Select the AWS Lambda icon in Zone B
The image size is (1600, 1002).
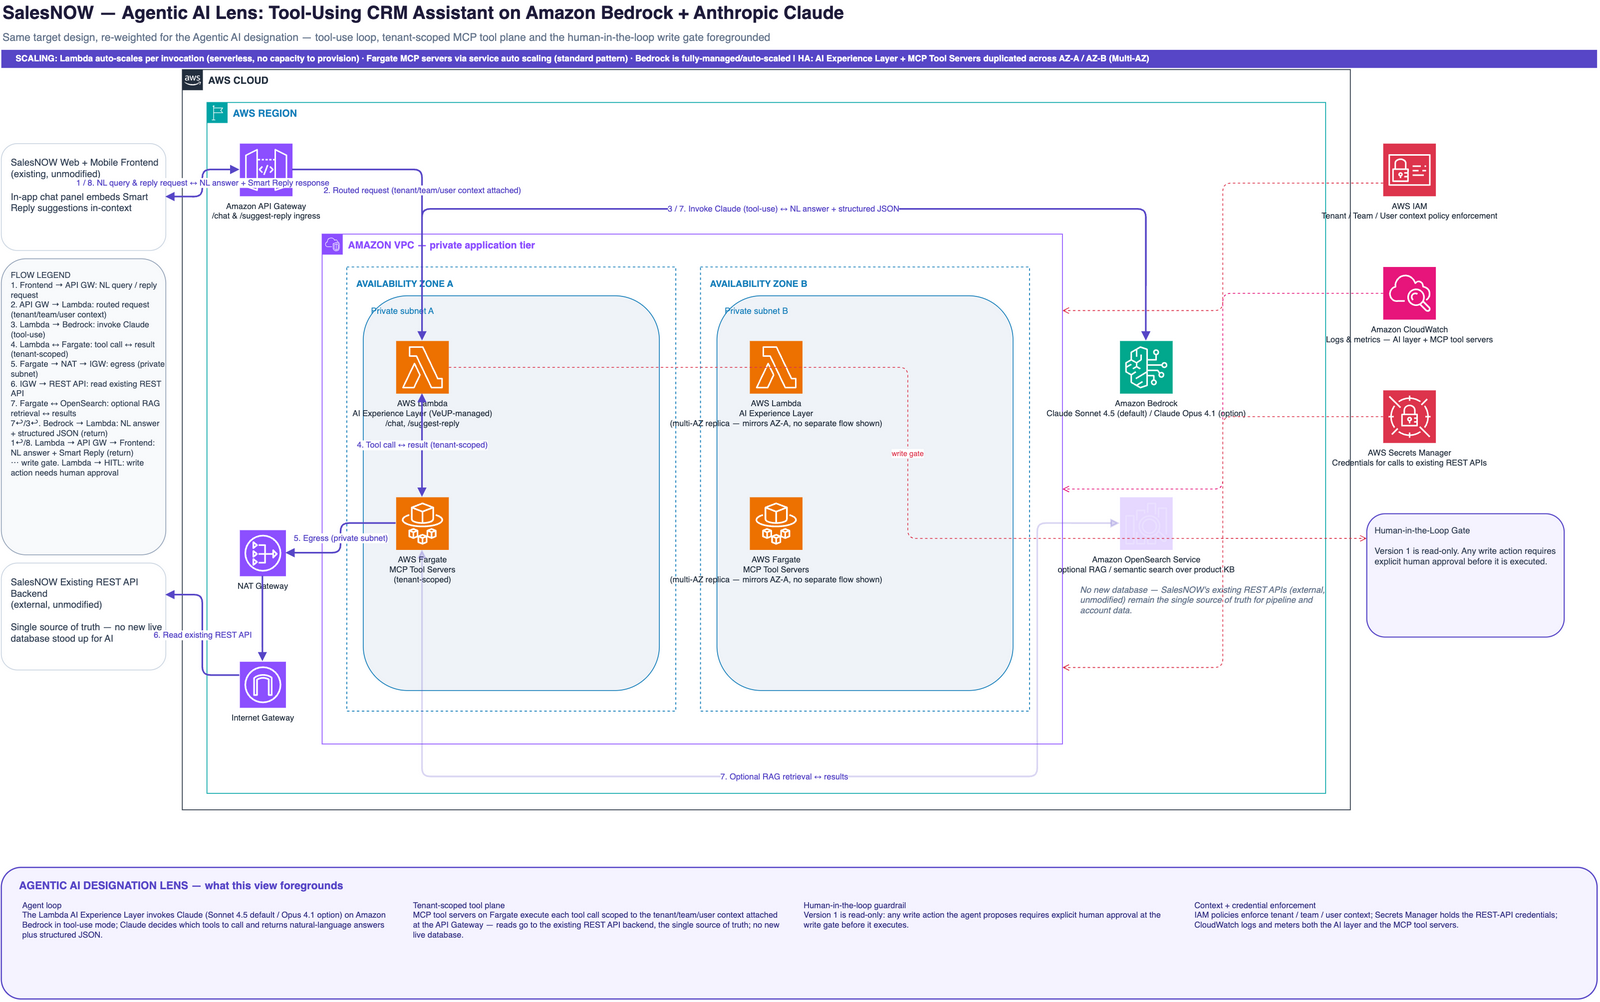pos(776,367)
